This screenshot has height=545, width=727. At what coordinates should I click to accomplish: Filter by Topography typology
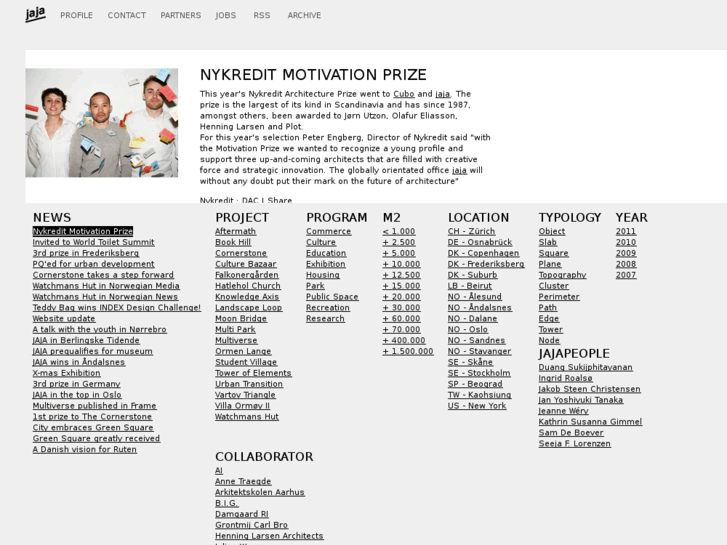coord(562,275)
